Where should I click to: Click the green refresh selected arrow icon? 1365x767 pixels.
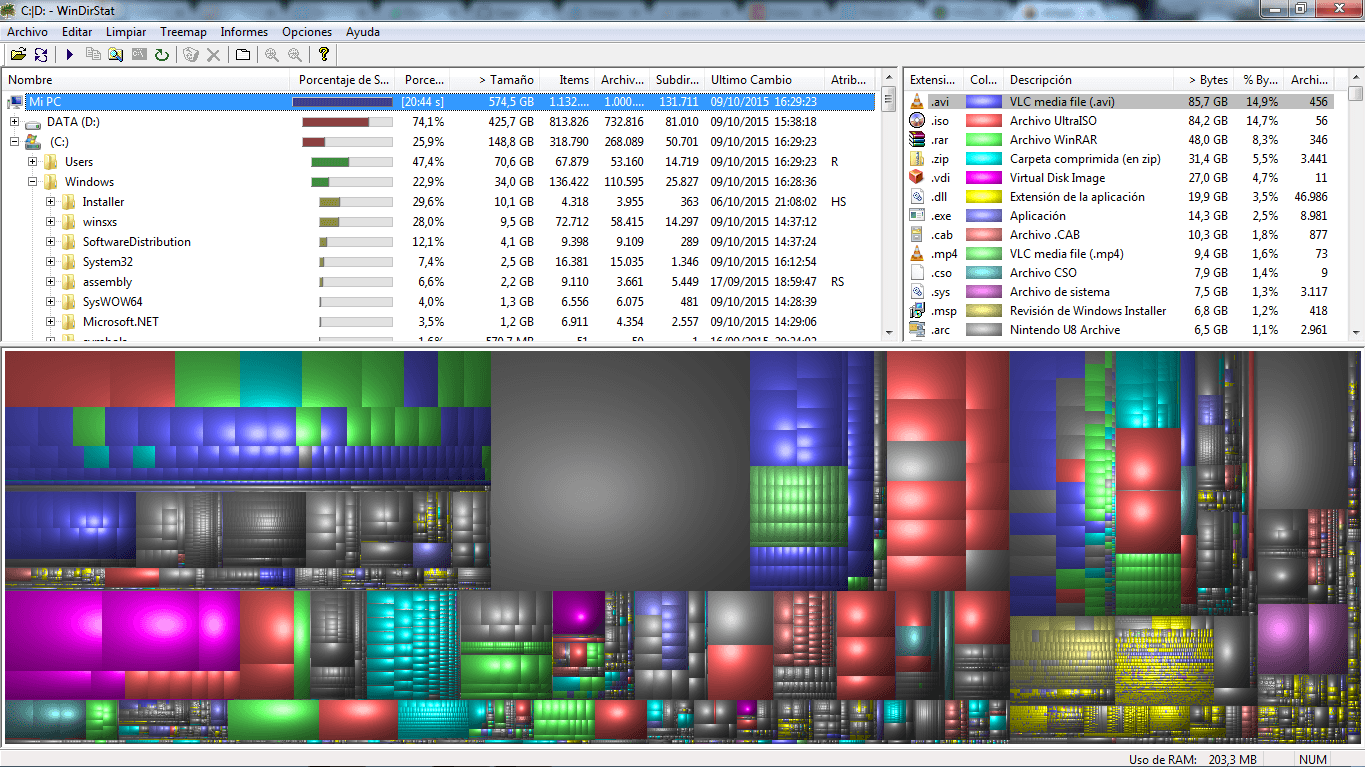(x=161, y=55)
